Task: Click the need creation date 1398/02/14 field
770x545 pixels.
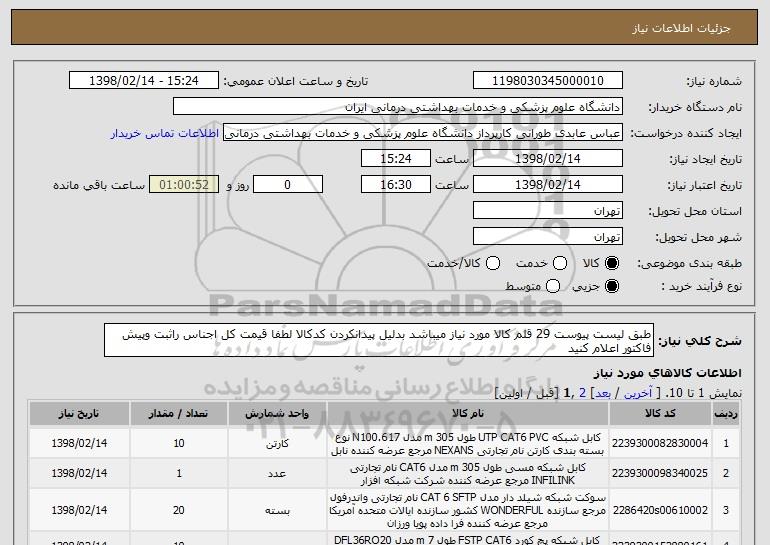Action: click(548, 159)
